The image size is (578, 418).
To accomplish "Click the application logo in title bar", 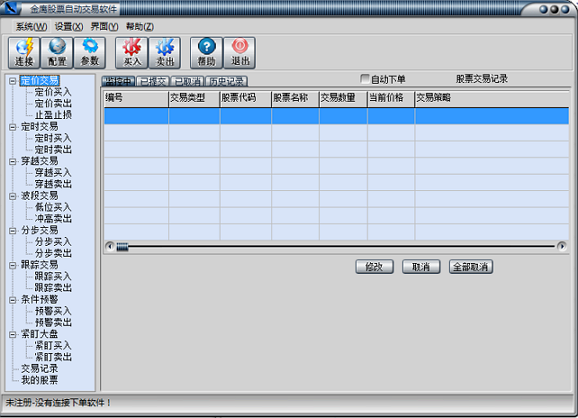I will pos(10,8).
